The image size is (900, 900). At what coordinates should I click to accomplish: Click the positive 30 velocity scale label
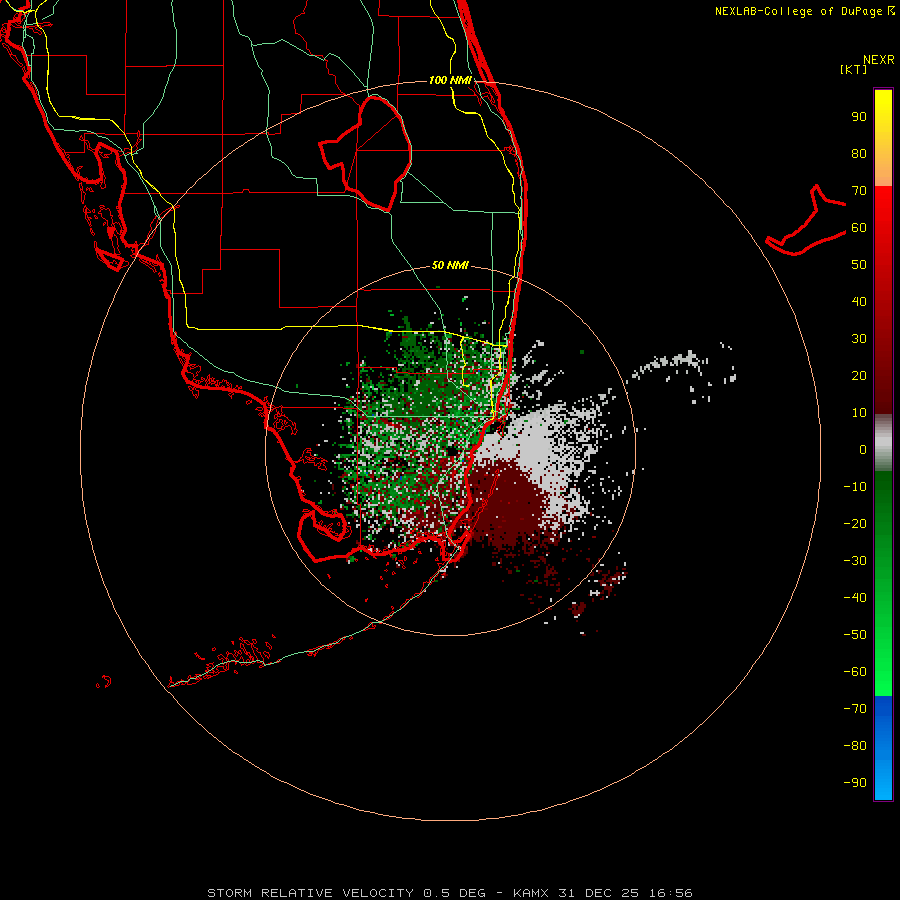click(x=859, y=339)
